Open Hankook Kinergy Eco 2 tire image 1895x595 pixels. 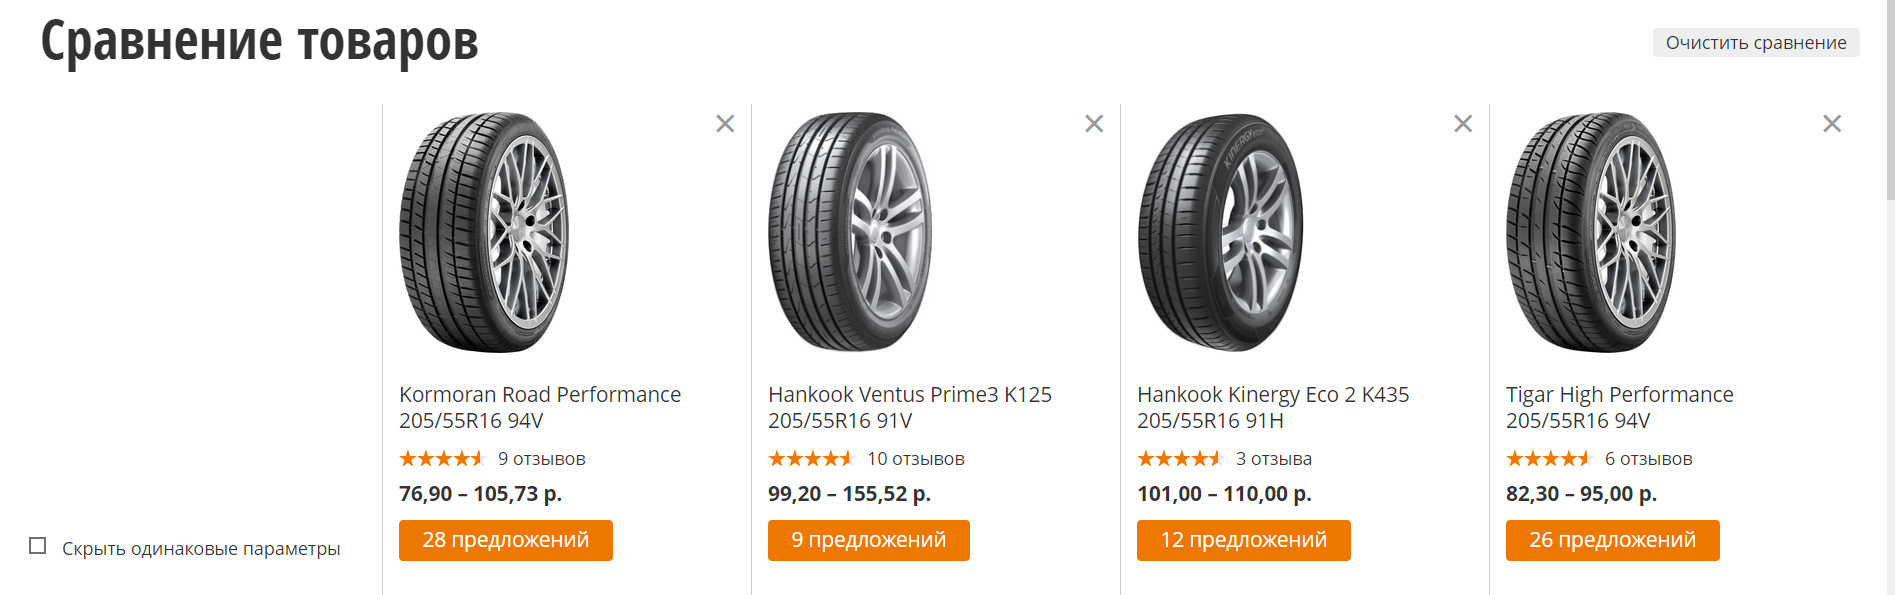1220,232
